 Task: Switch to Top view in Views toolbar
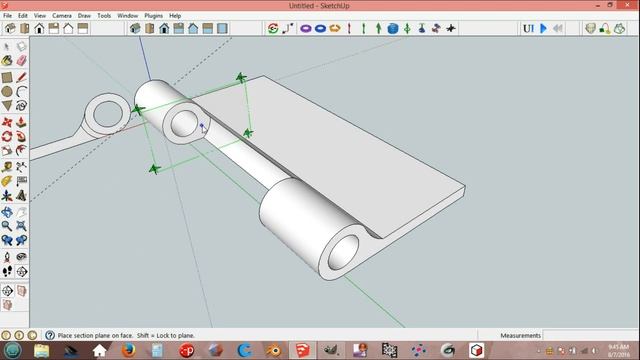tap(25, 28)
